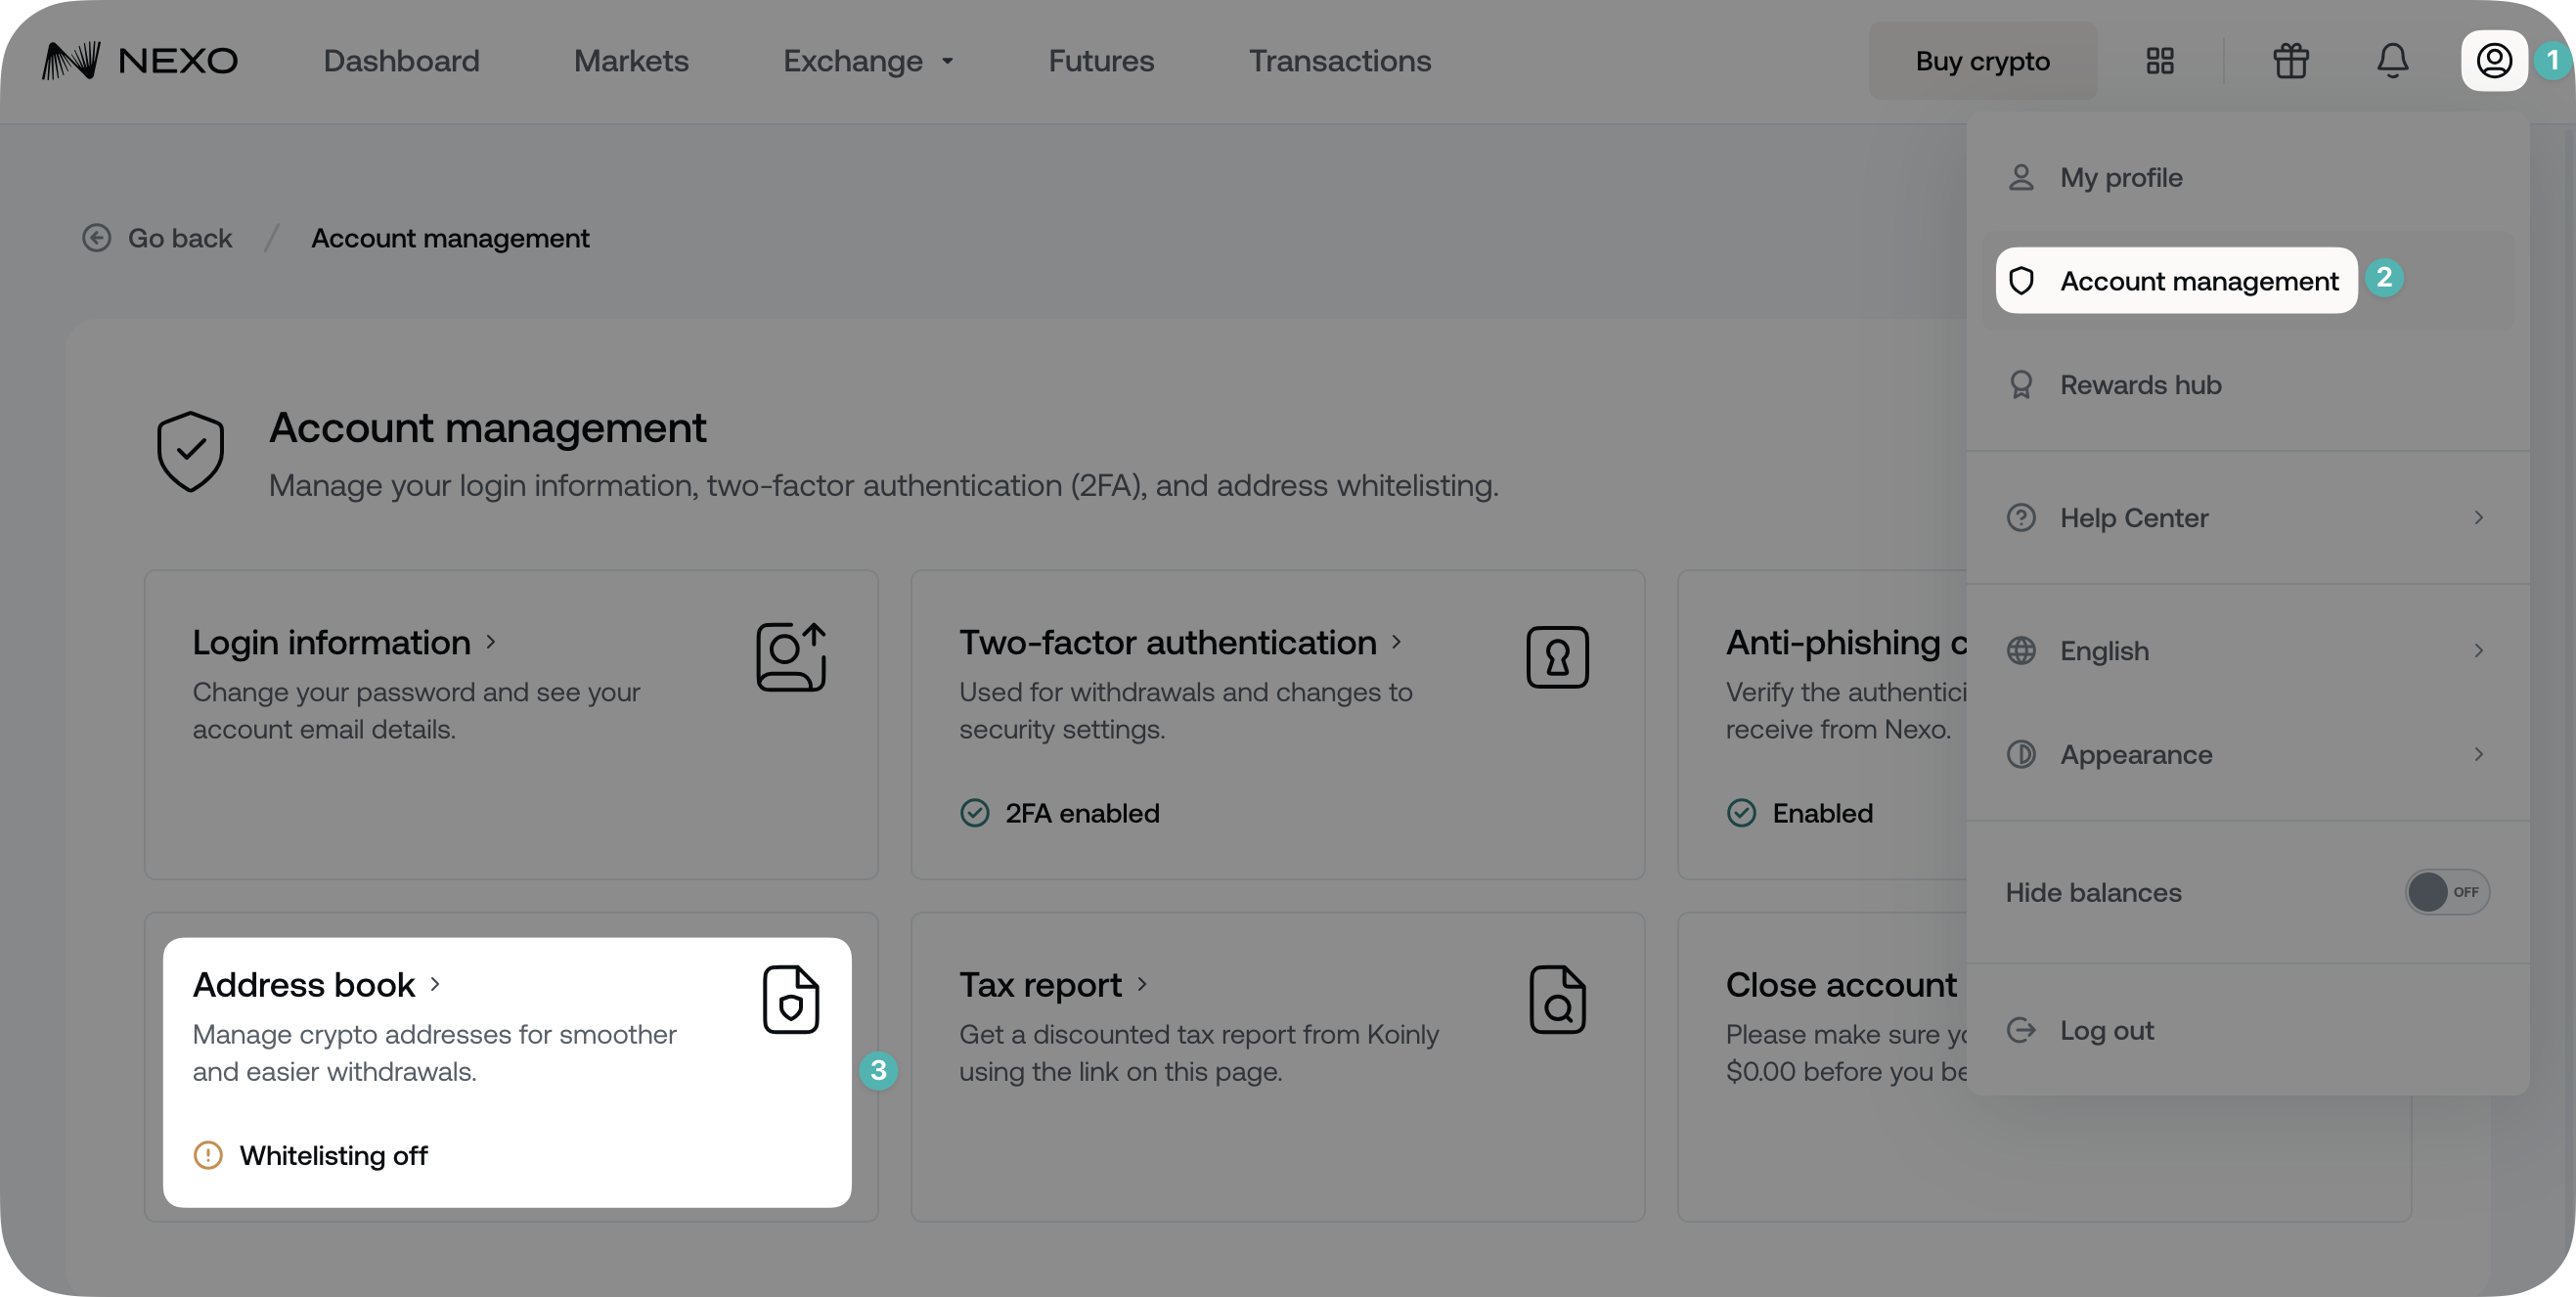Click the Address book shield document icon
2576x1297 pixels.
(x=790, y=999)
